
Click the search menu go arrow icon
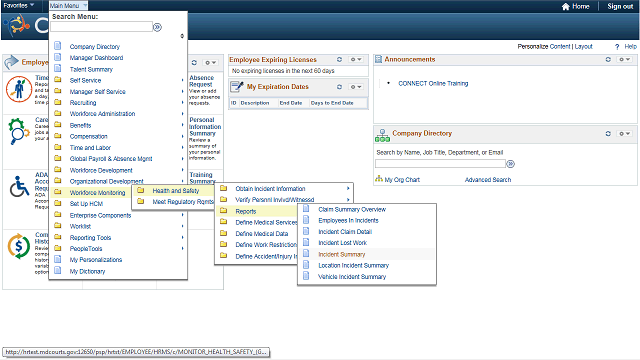click(157, 27)
